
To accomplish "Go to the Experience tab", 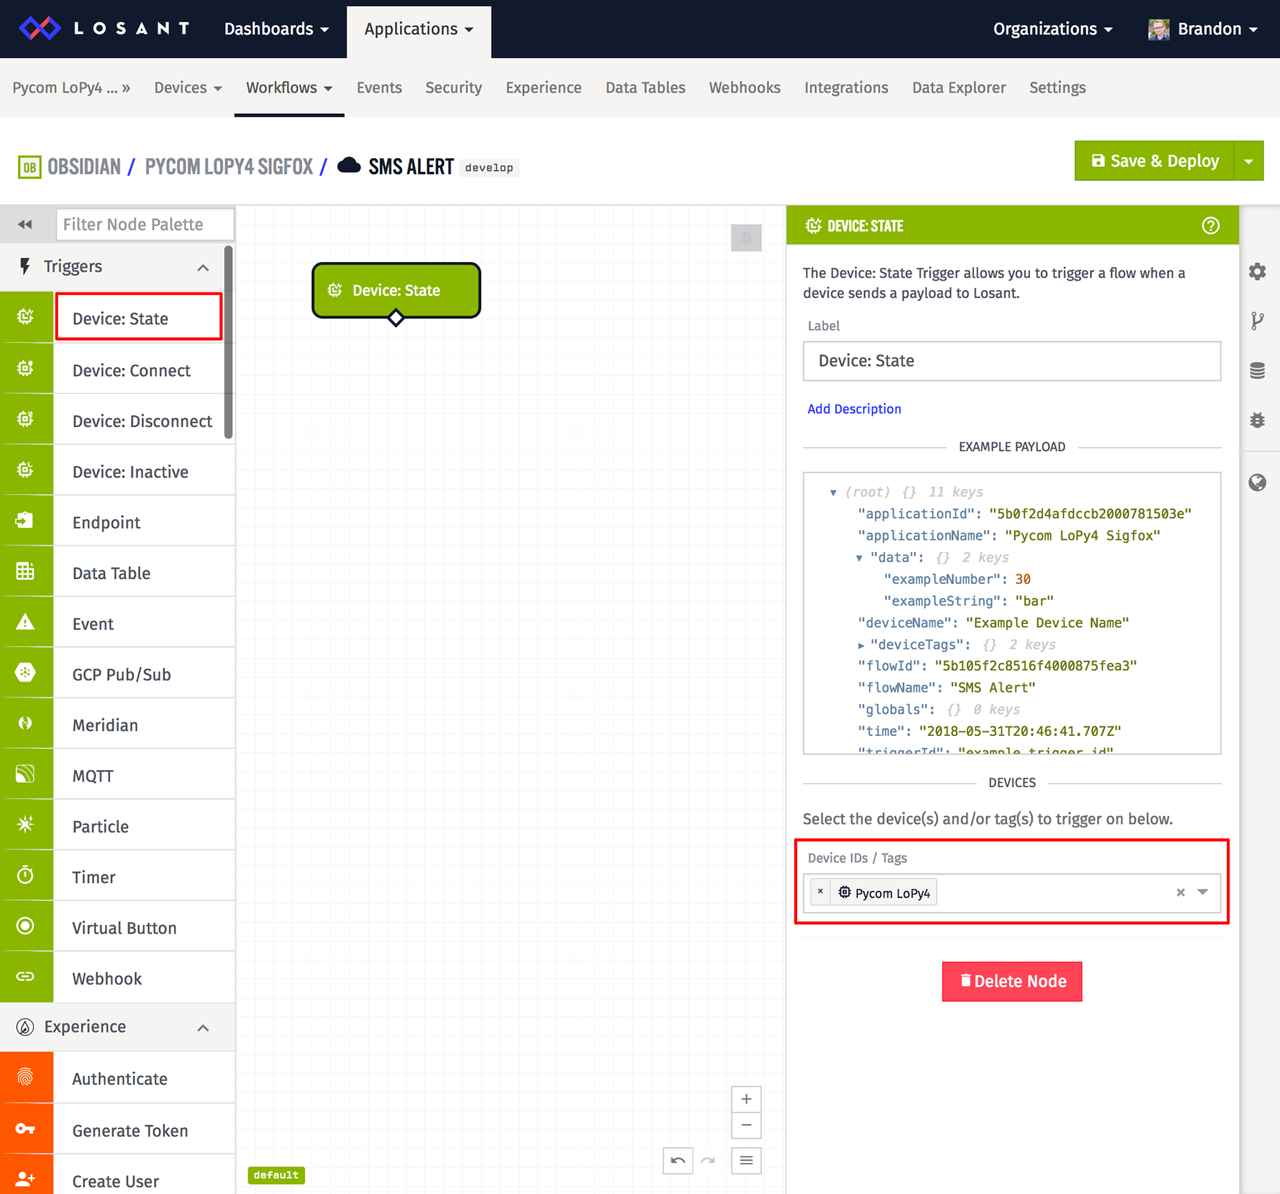I will click(x=543, y=88).
